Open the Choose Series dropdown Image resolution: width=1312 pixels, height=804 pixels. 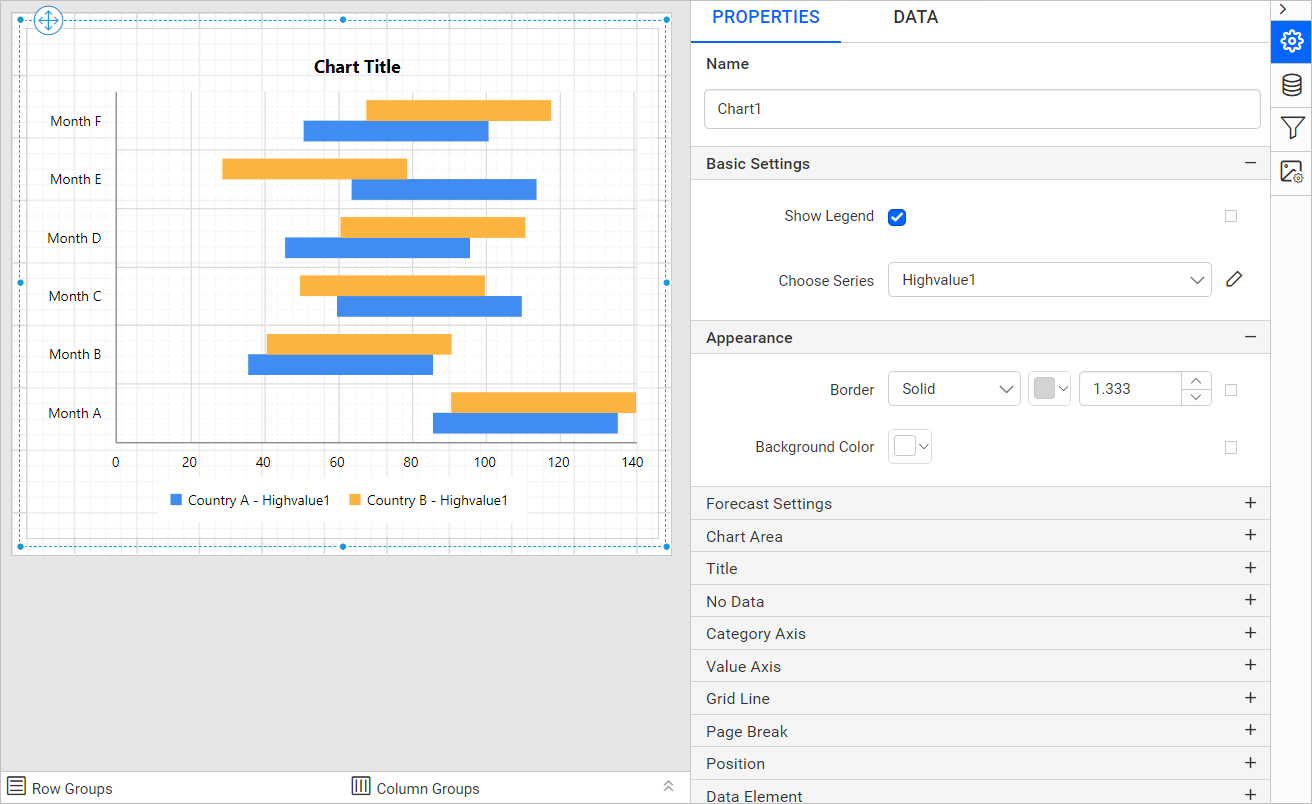coord(1049,280)
